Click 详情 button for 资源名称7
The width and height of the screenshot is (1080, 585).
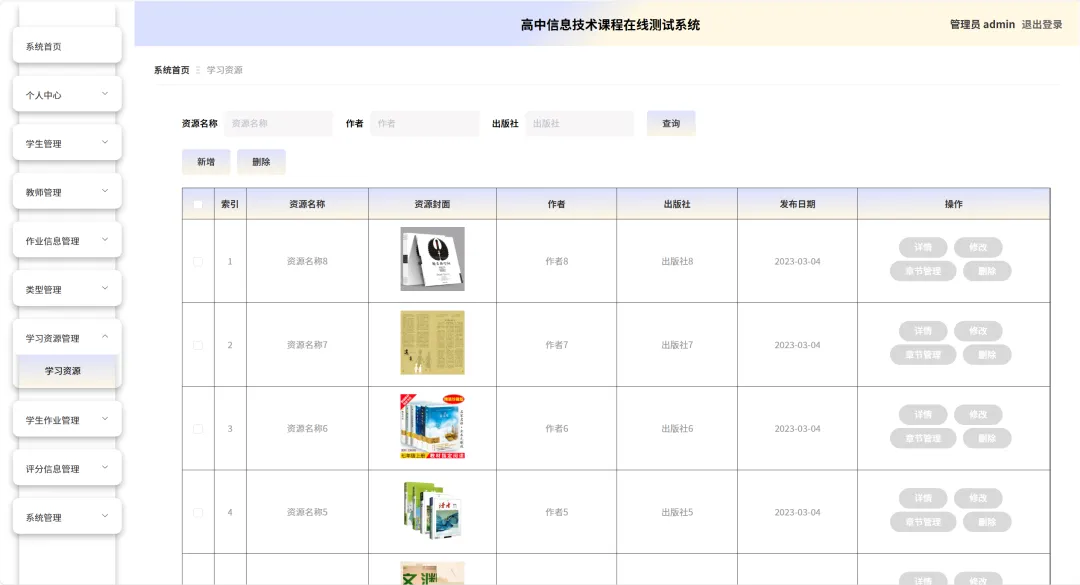pos(923,331)
